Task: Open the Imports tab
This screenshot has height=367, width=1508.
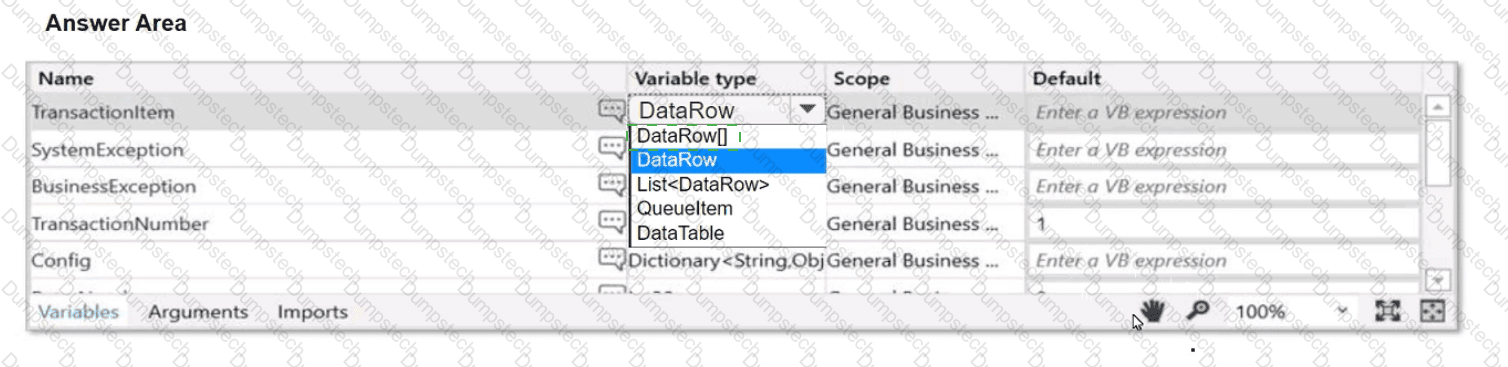Action: click(x=312, y=312)
